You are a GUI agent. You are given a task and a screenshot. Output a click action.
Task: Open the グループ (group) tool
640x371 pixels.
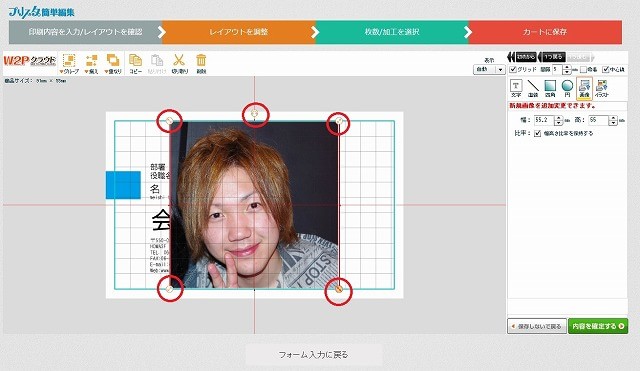pyautogui.click(x=69, y=64)
